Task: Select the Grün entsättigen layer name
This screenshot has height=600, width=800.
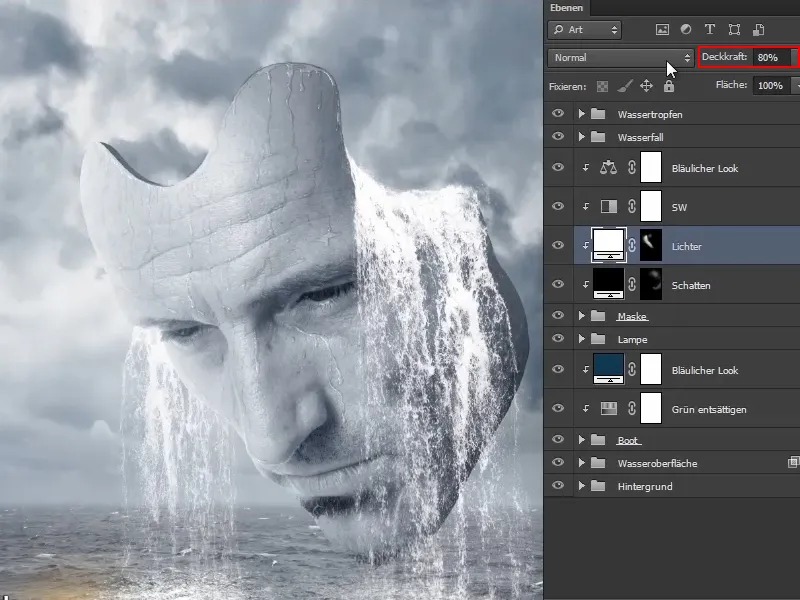Action: (x=709, y=410)
